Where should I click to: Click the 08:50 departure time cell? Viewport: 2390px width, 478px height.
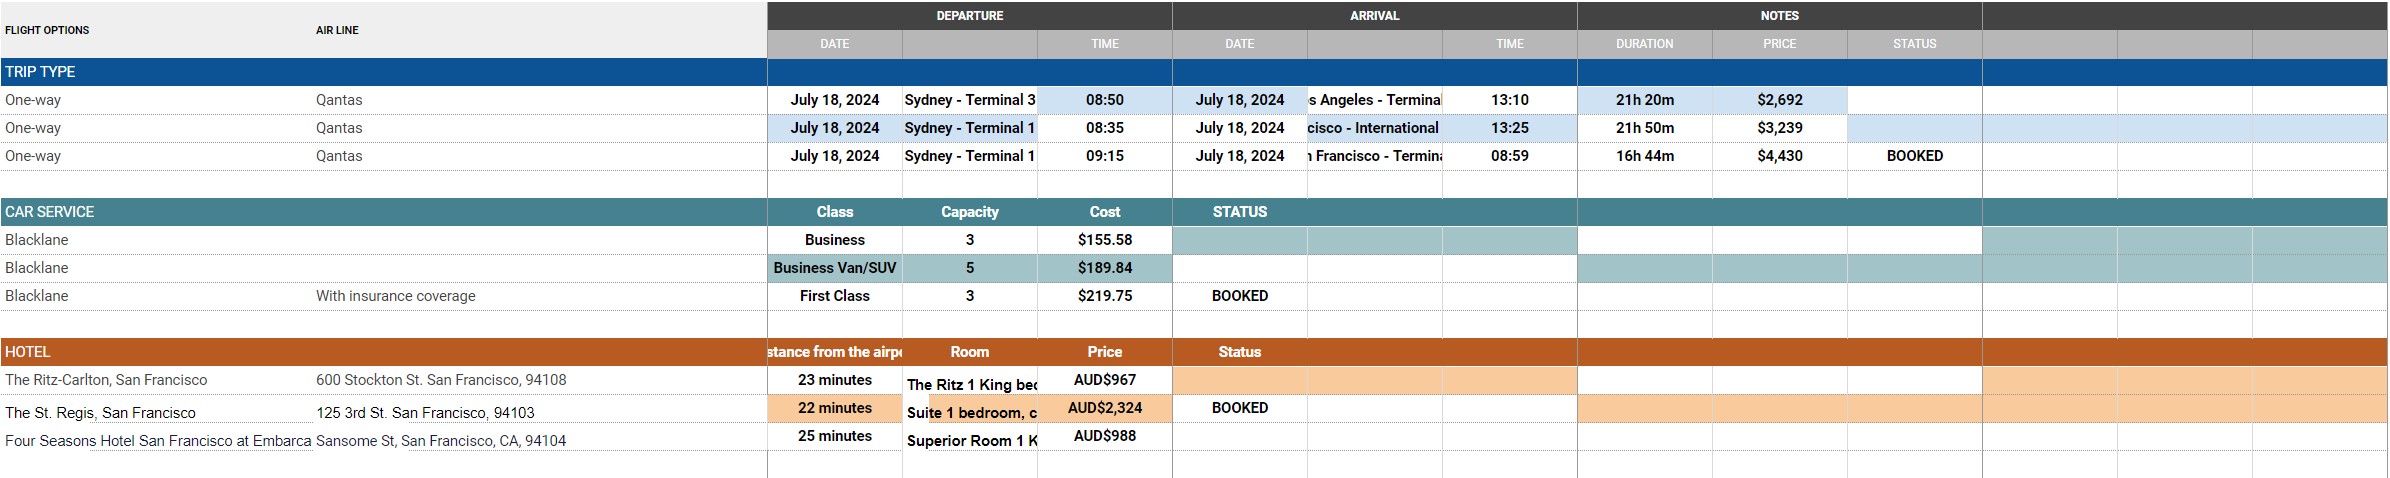click(1104, 100)
